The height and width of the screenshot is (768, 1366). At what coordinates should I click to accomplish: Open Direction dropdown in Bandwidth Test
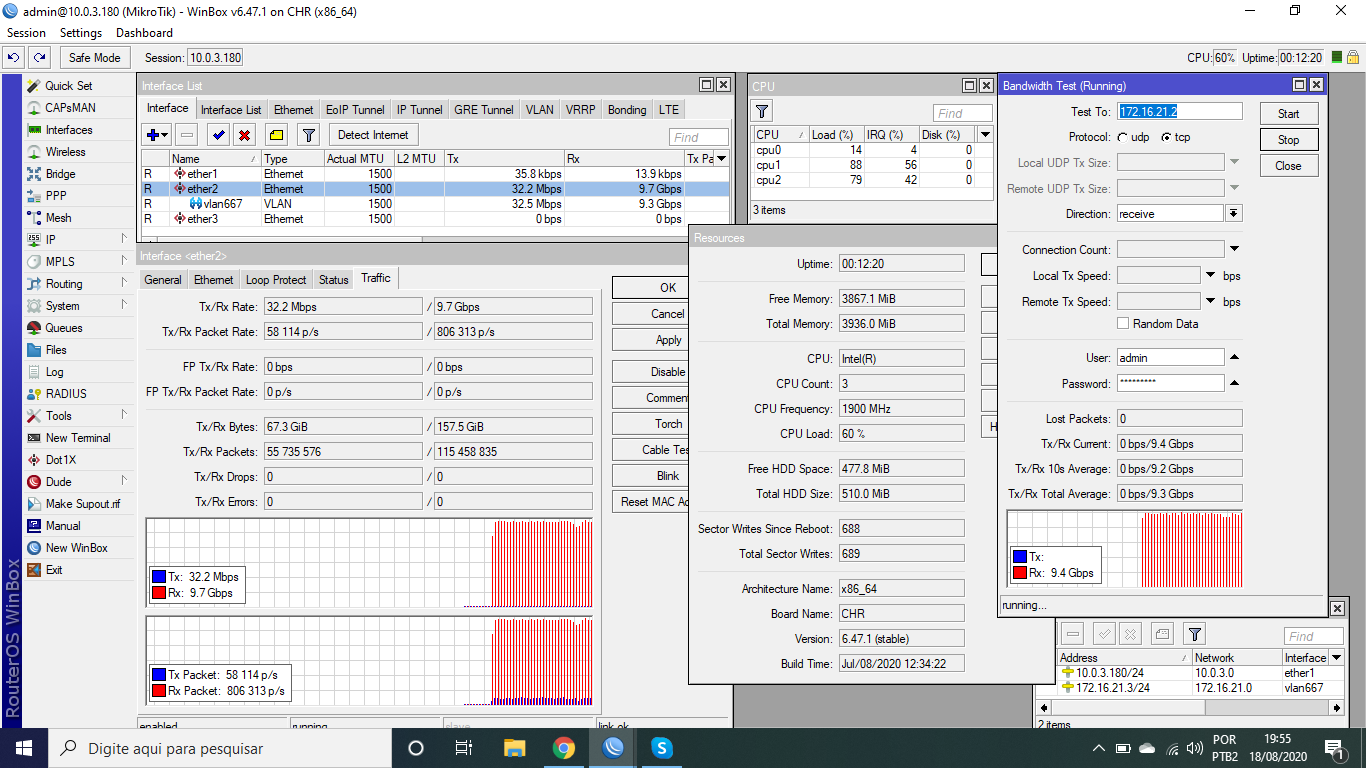click(x=1234, y=213)
